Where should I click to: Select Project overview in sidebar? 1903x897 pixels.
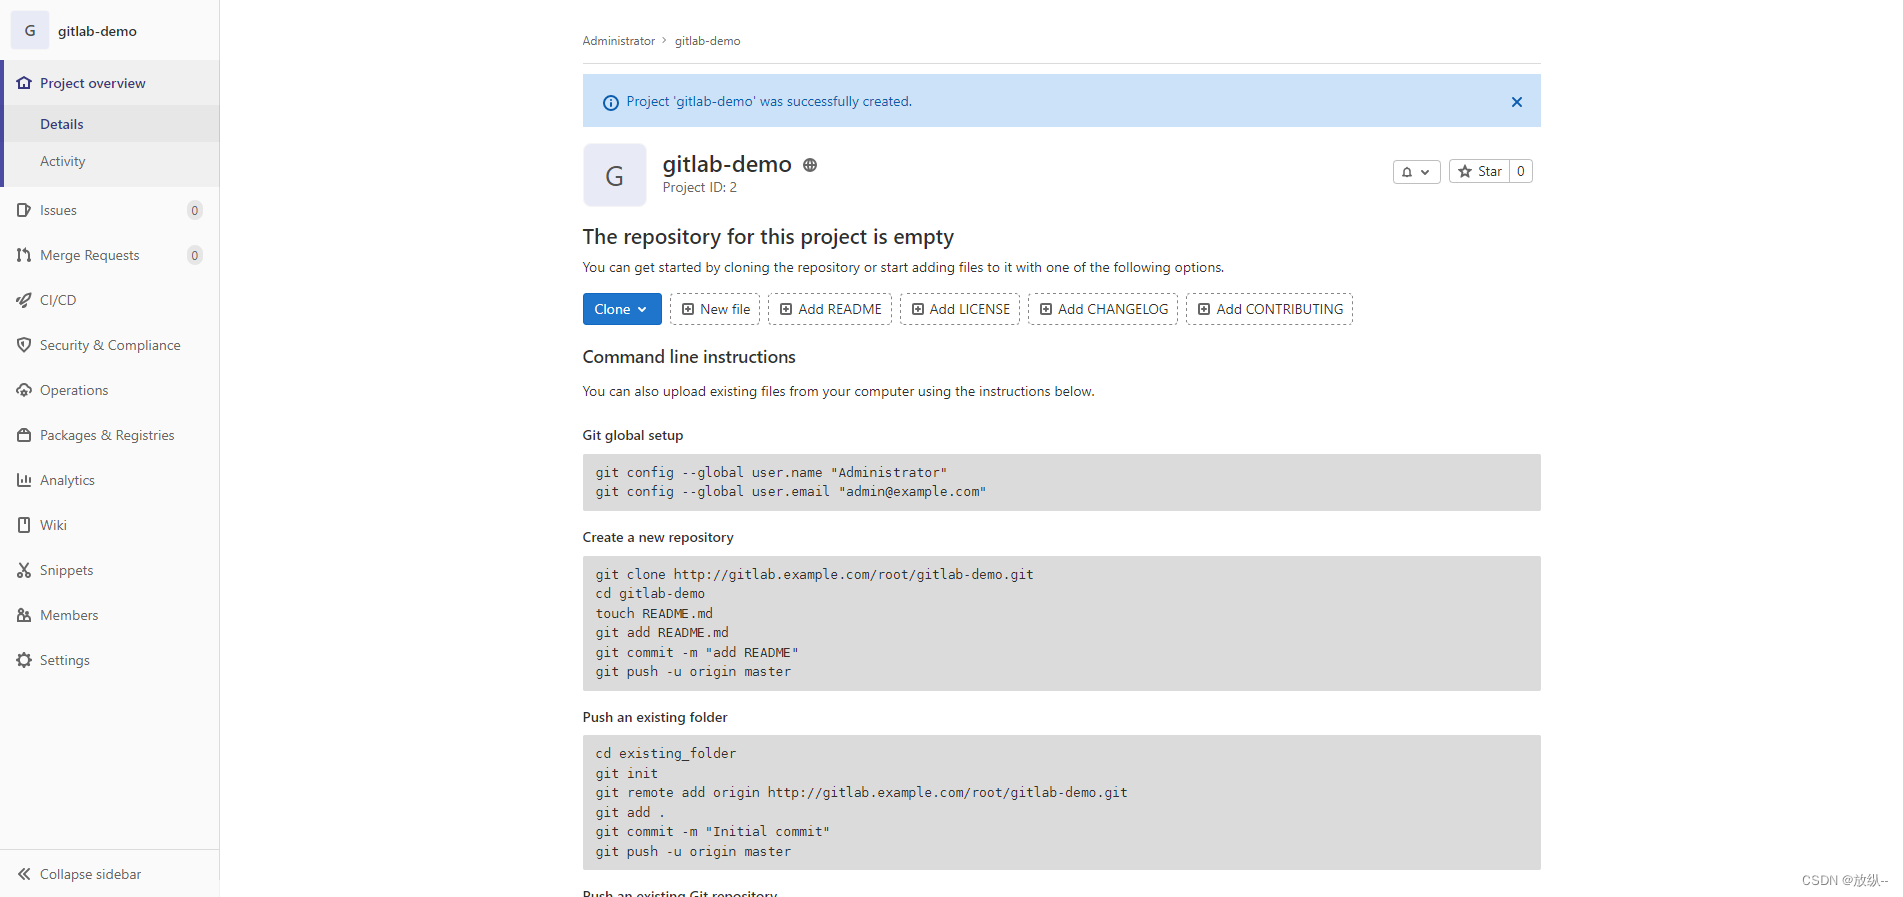click(x=110, y=83)
